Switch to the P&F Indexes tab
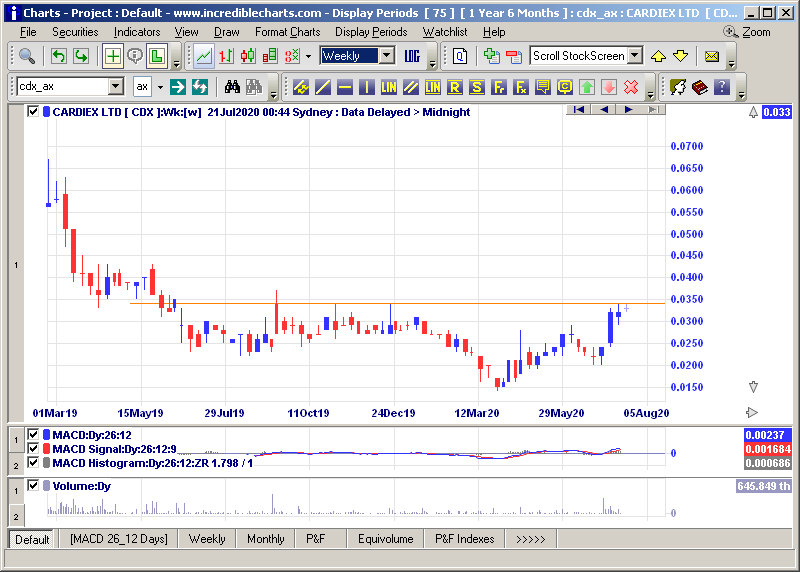This screenshot has width=800, height=572. [x=465, y=539]
